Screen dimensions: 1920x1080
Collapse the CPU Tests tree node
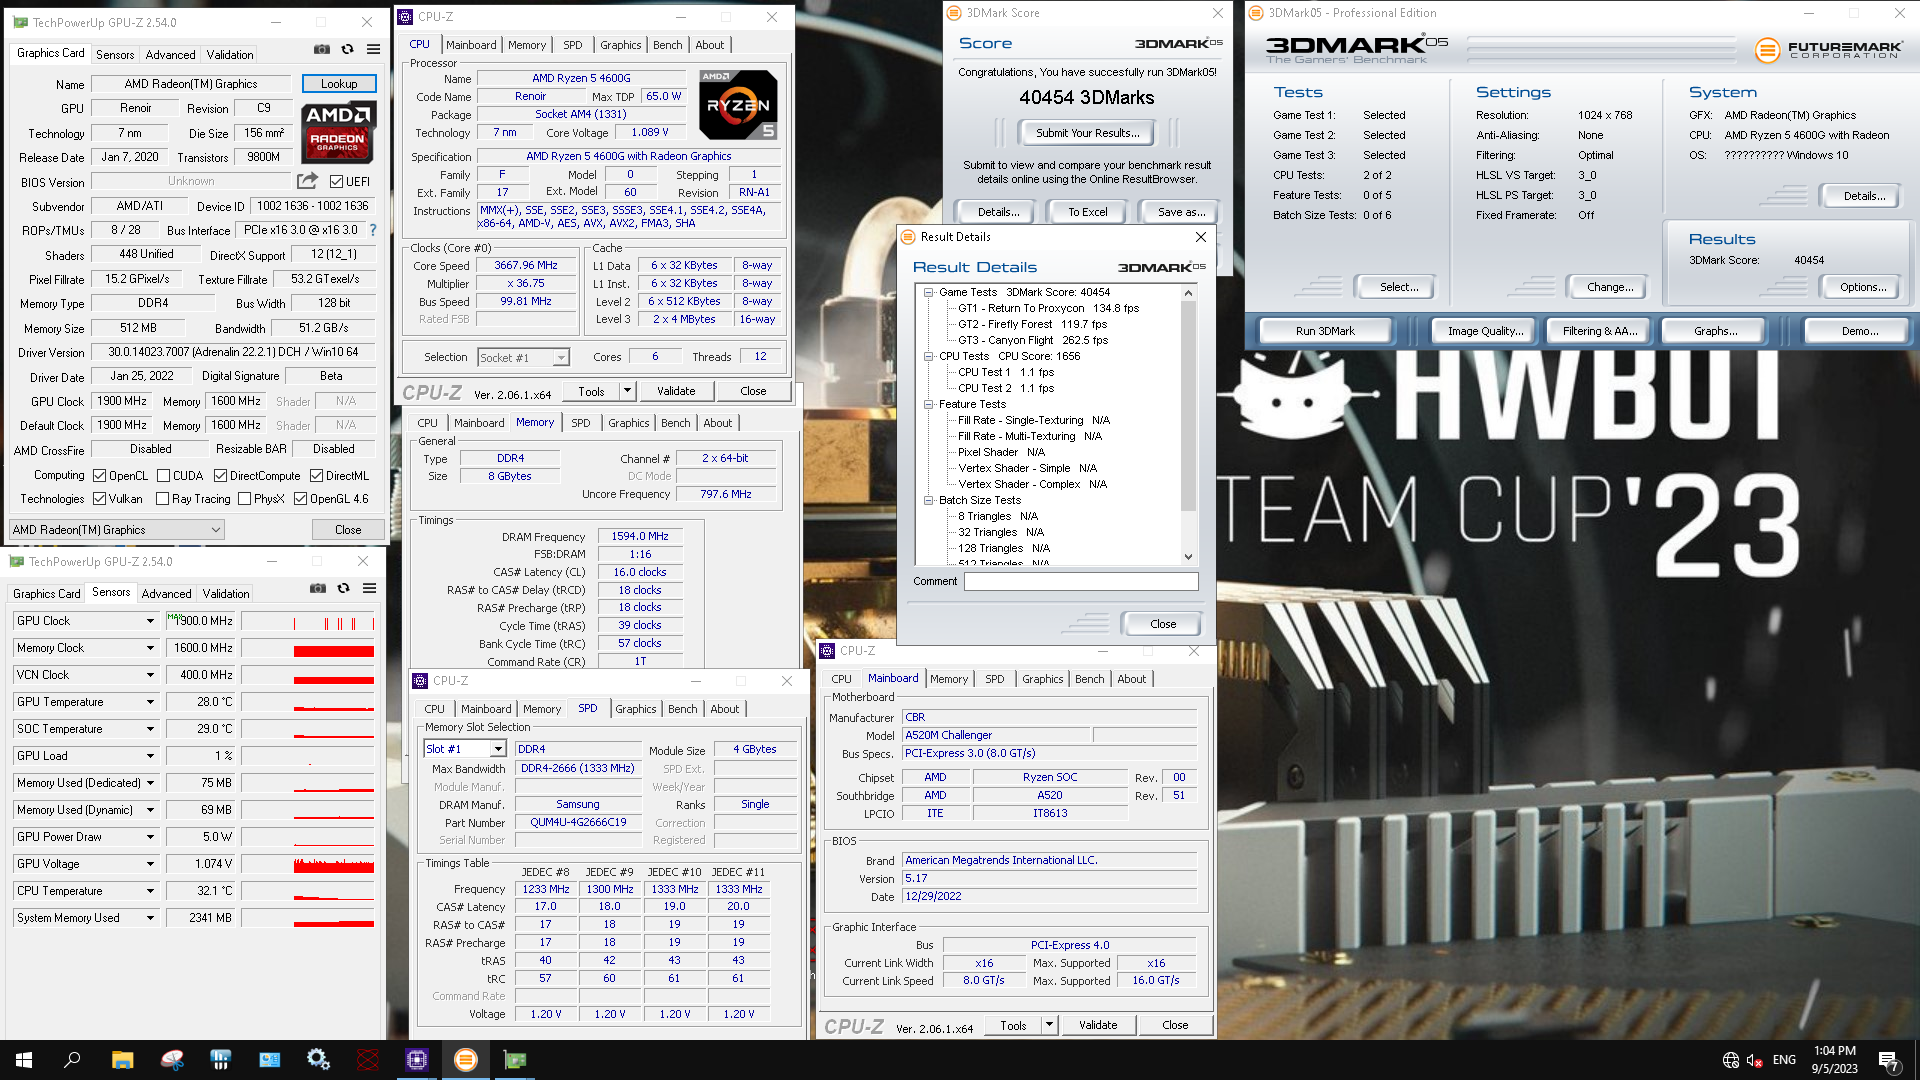coord(928,356)
